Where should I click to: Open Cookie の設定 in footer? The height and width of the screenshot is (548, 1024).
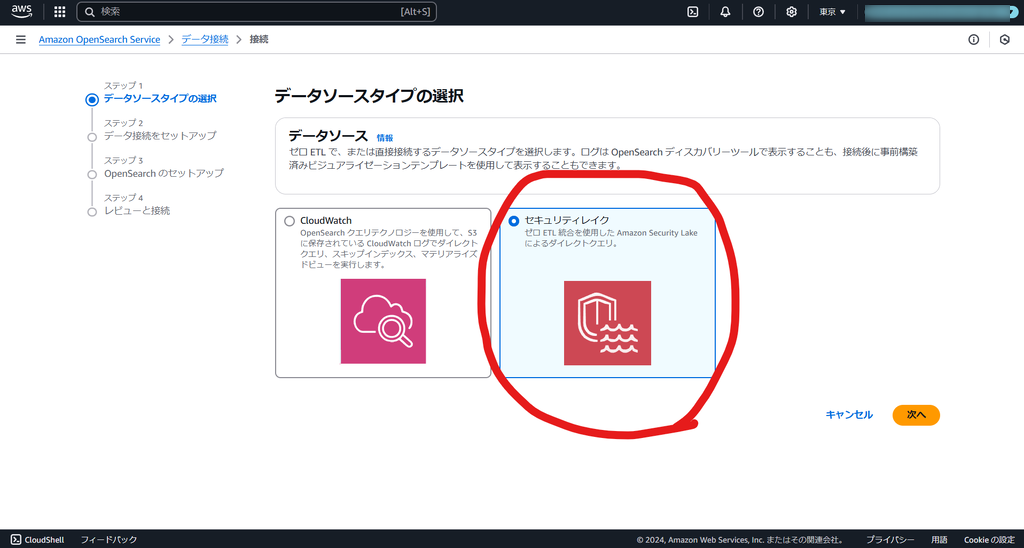[x=989, y=540]
